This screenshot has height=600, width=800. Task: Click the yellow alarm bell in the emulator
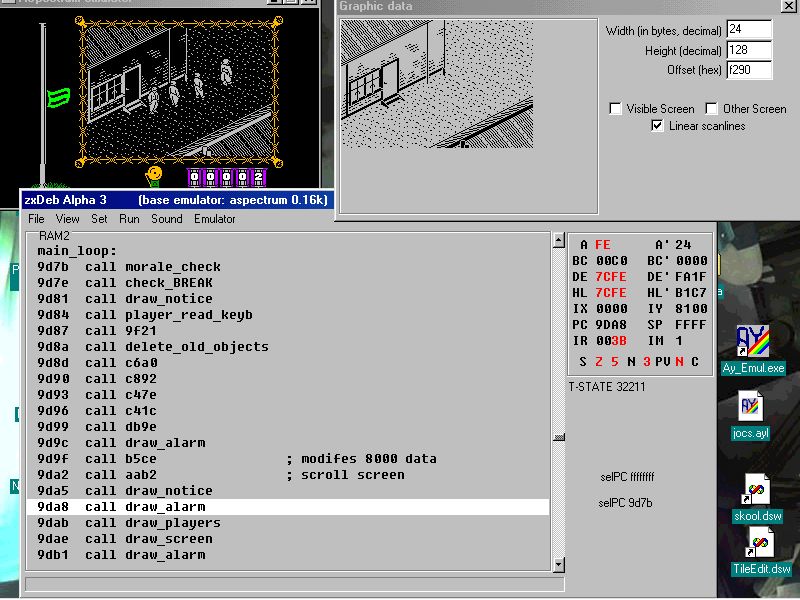coord(153,176)
